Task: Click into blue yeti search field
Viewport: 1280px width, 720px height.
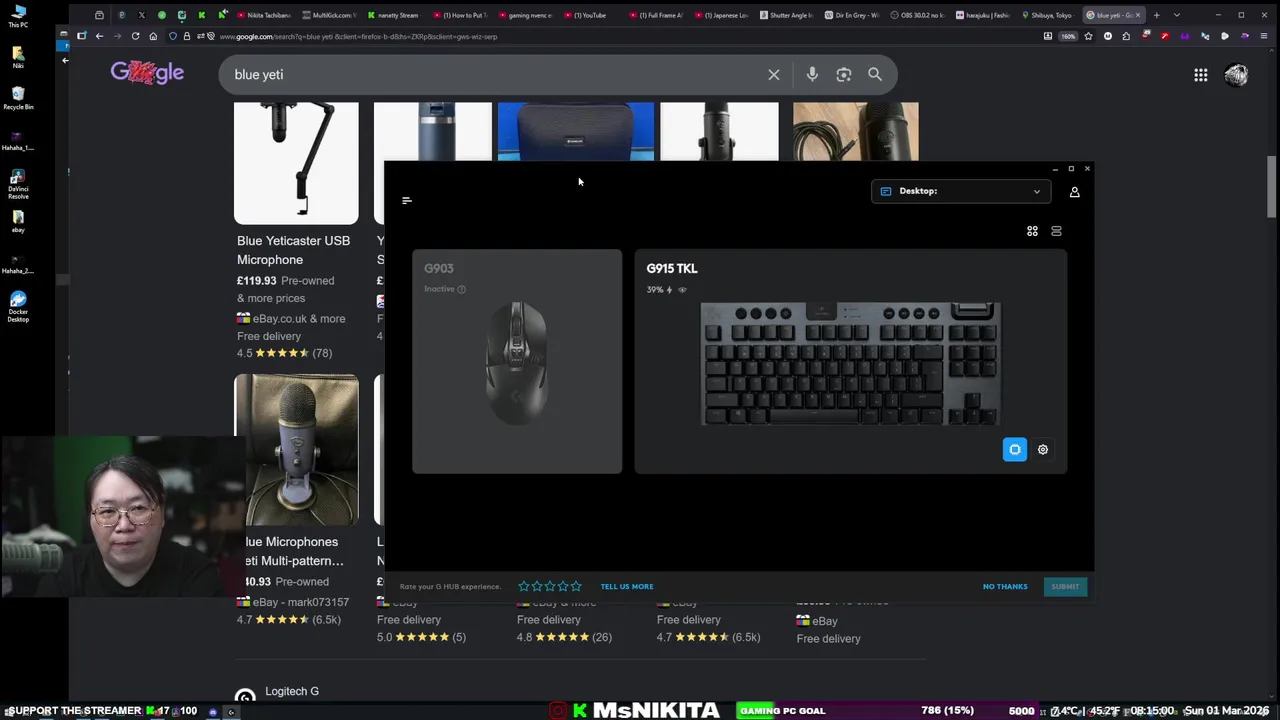Action: (495, 75)
